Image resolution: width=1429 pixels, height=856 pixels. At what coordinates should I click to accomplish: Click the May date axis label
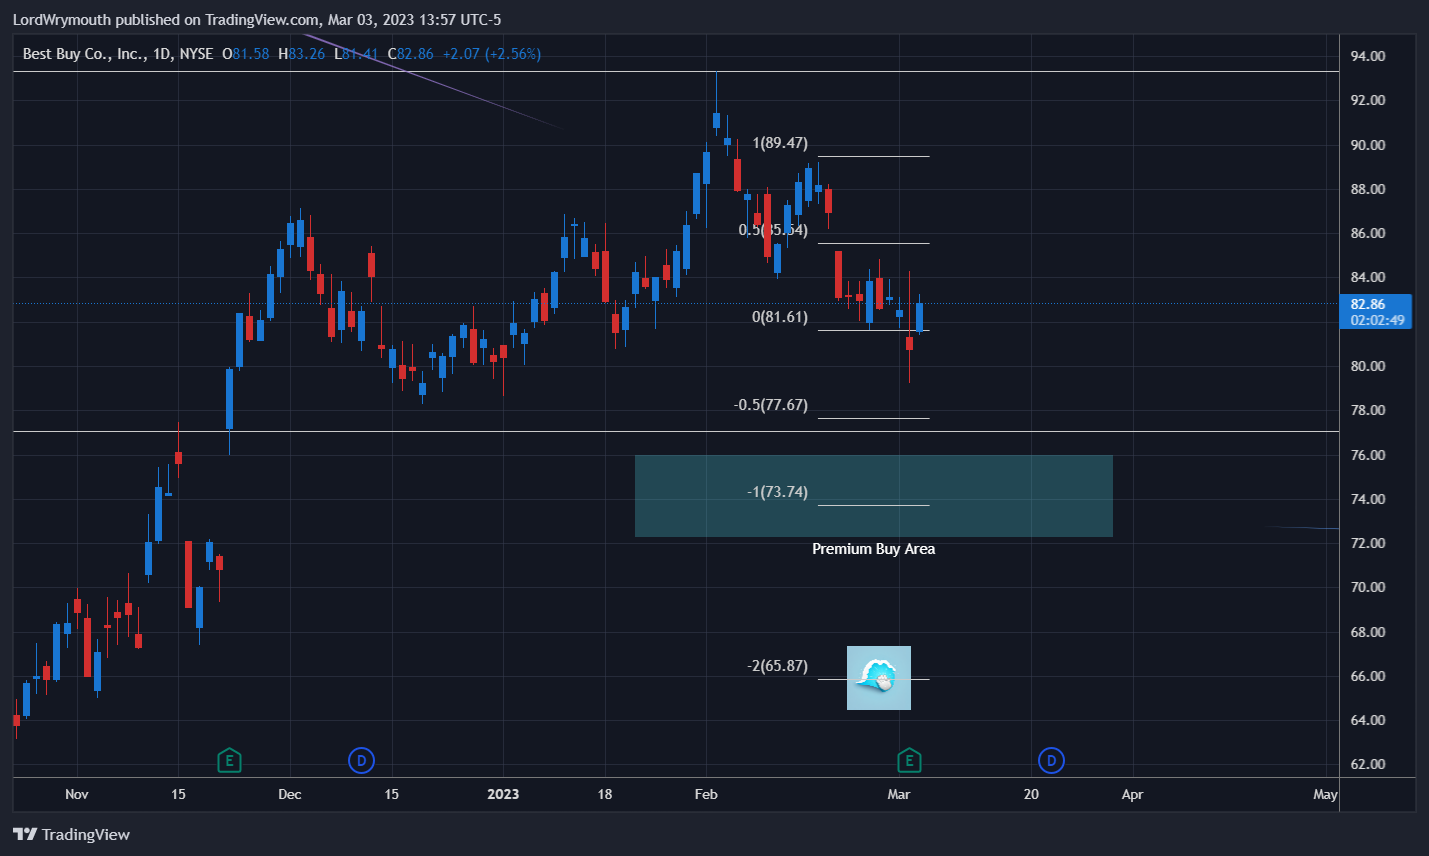[x=1325, y=794]
